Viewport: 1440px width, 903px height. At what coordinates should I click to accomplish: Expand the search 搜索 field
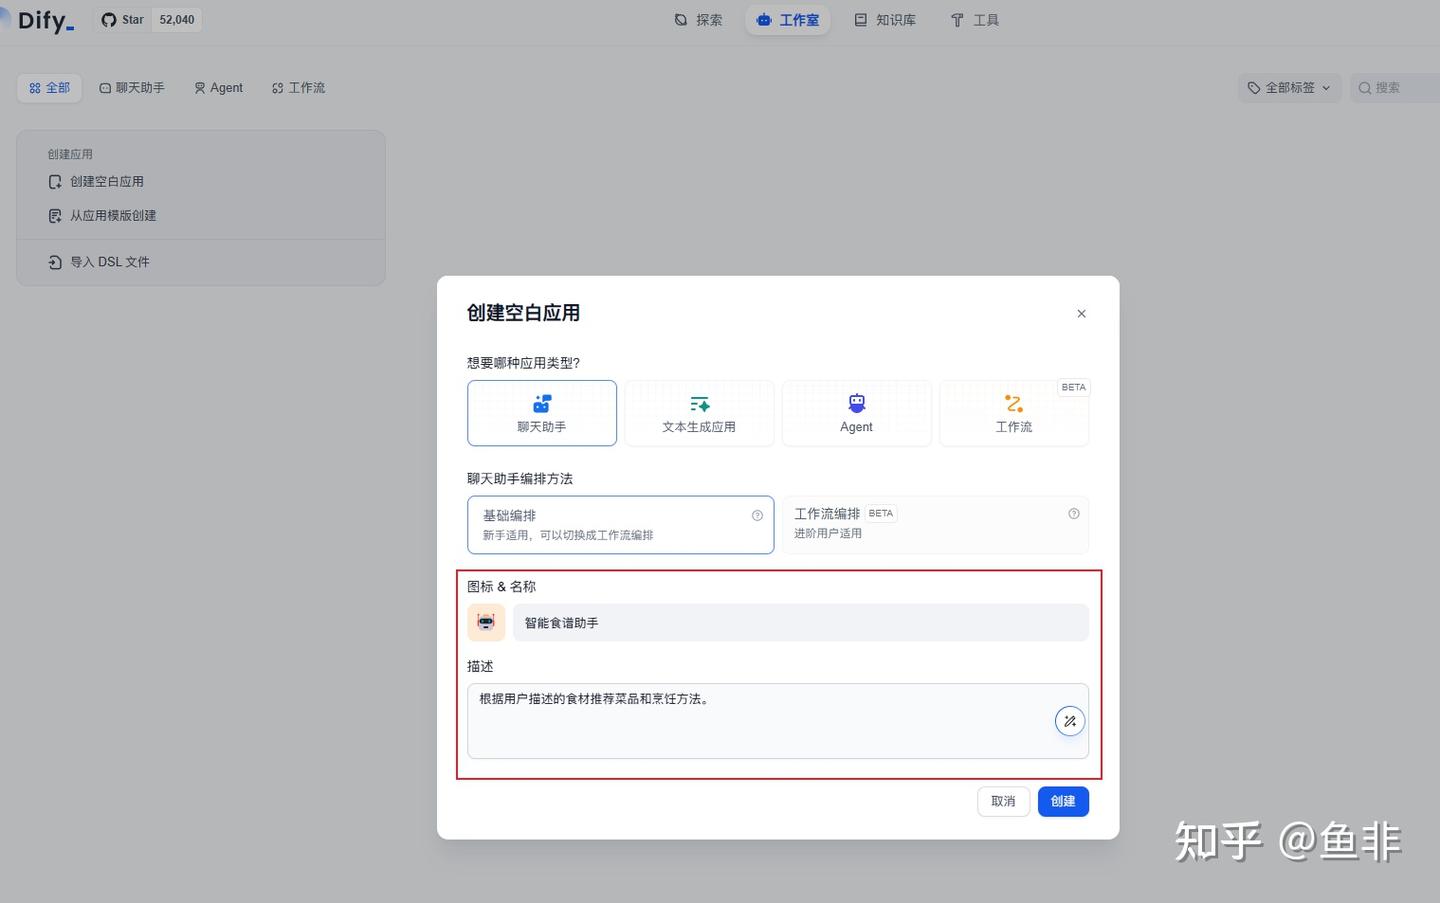(x=1393, y=87)
